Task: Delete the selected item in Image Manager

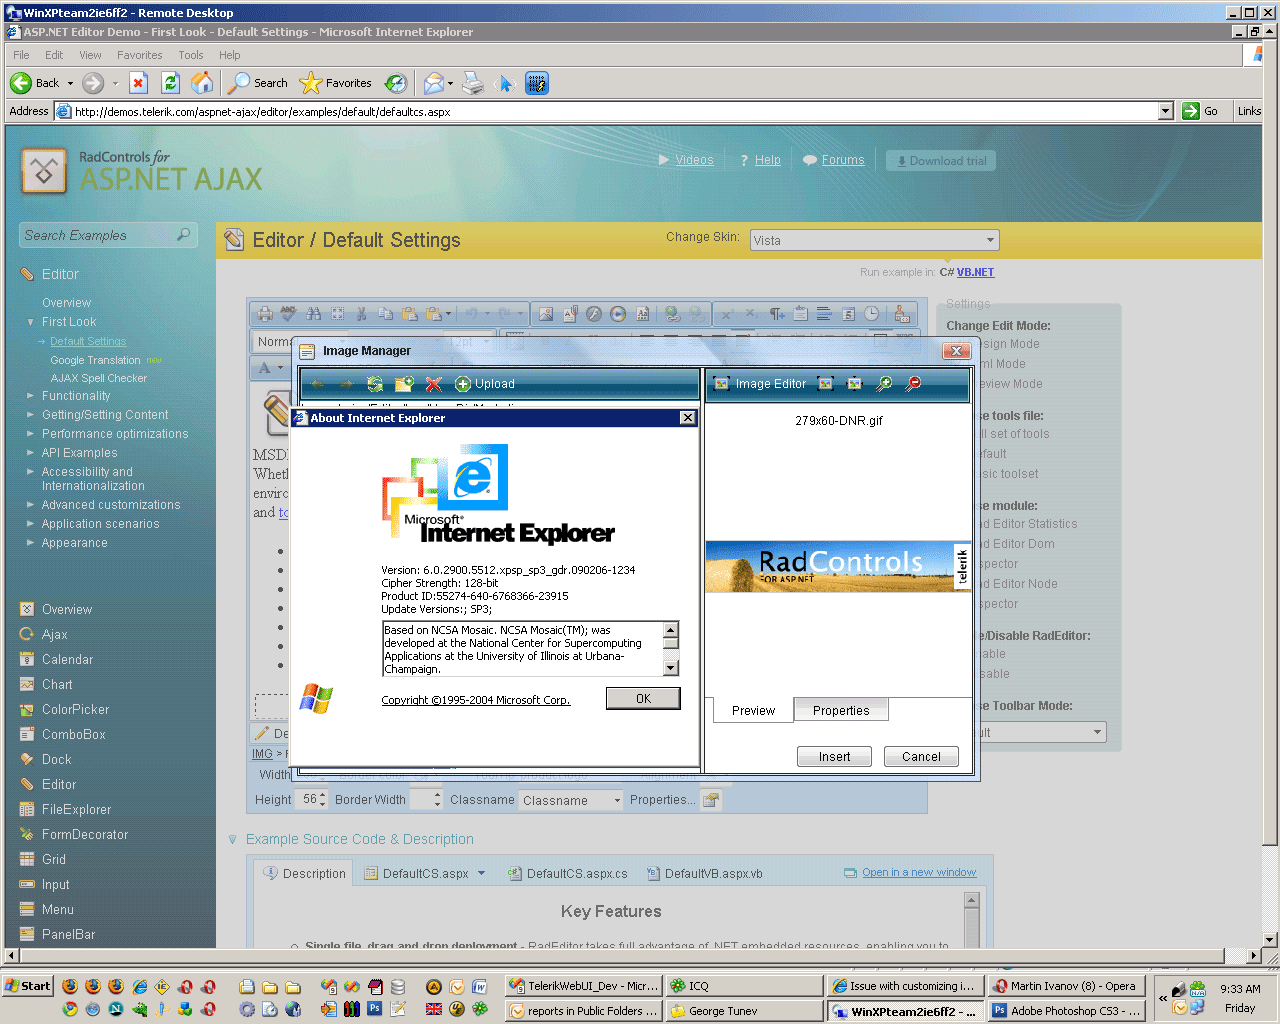Action: (433, 384)
